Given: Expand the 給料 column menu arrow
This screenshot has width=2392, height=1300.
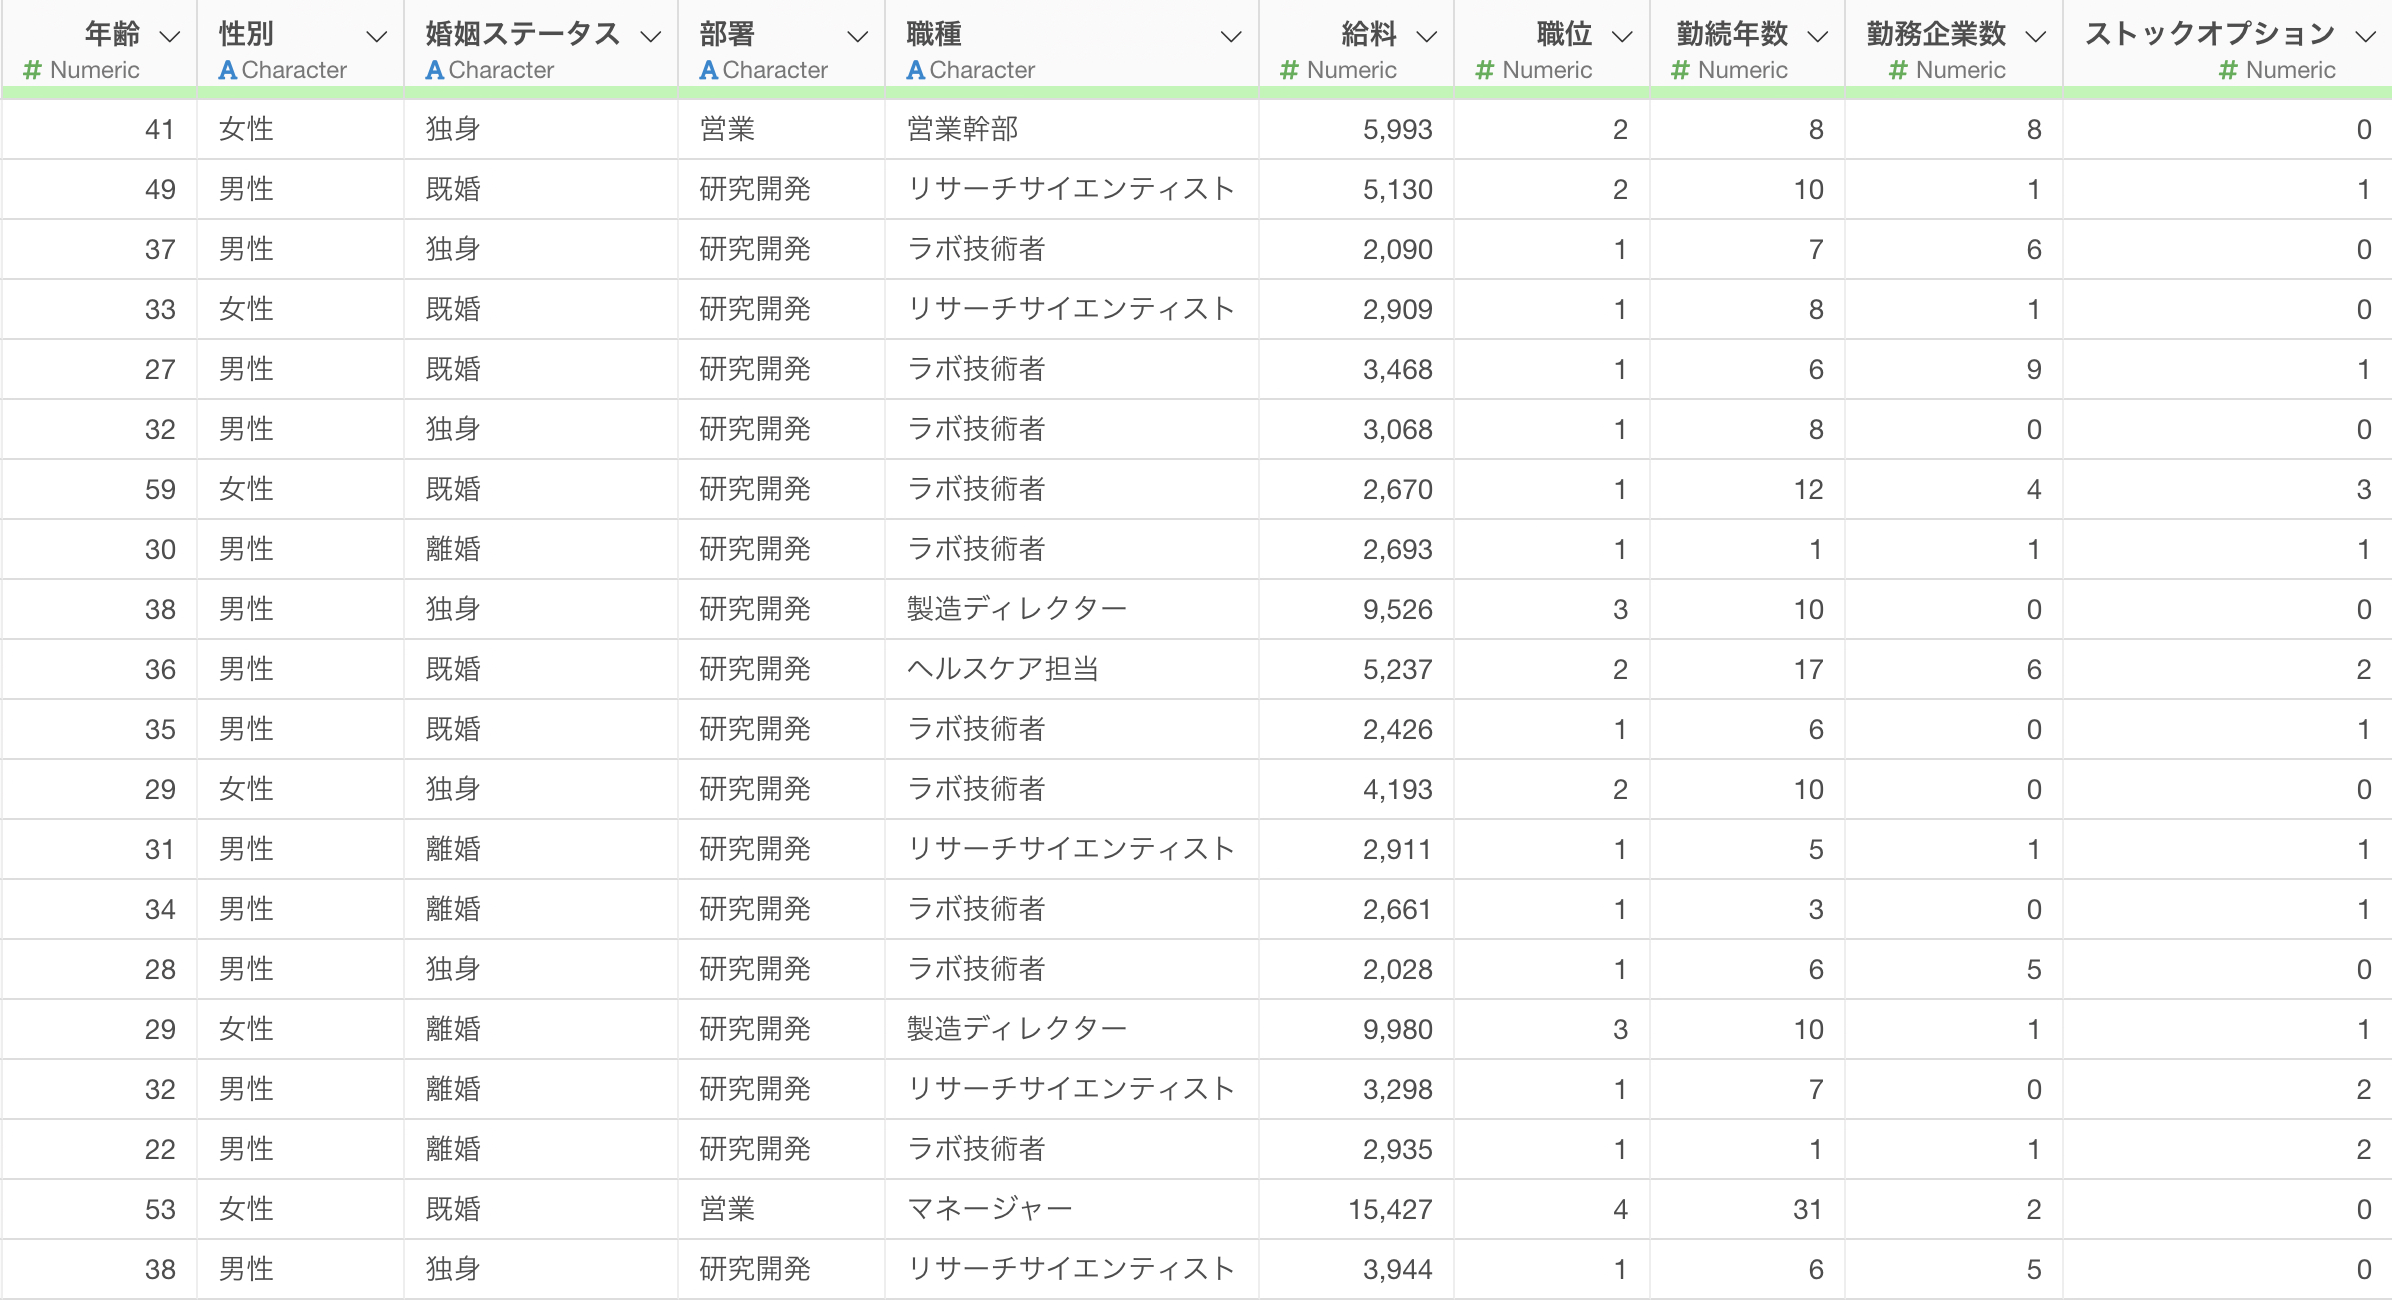Looking at the screenshot, I should click(1427, 37).
